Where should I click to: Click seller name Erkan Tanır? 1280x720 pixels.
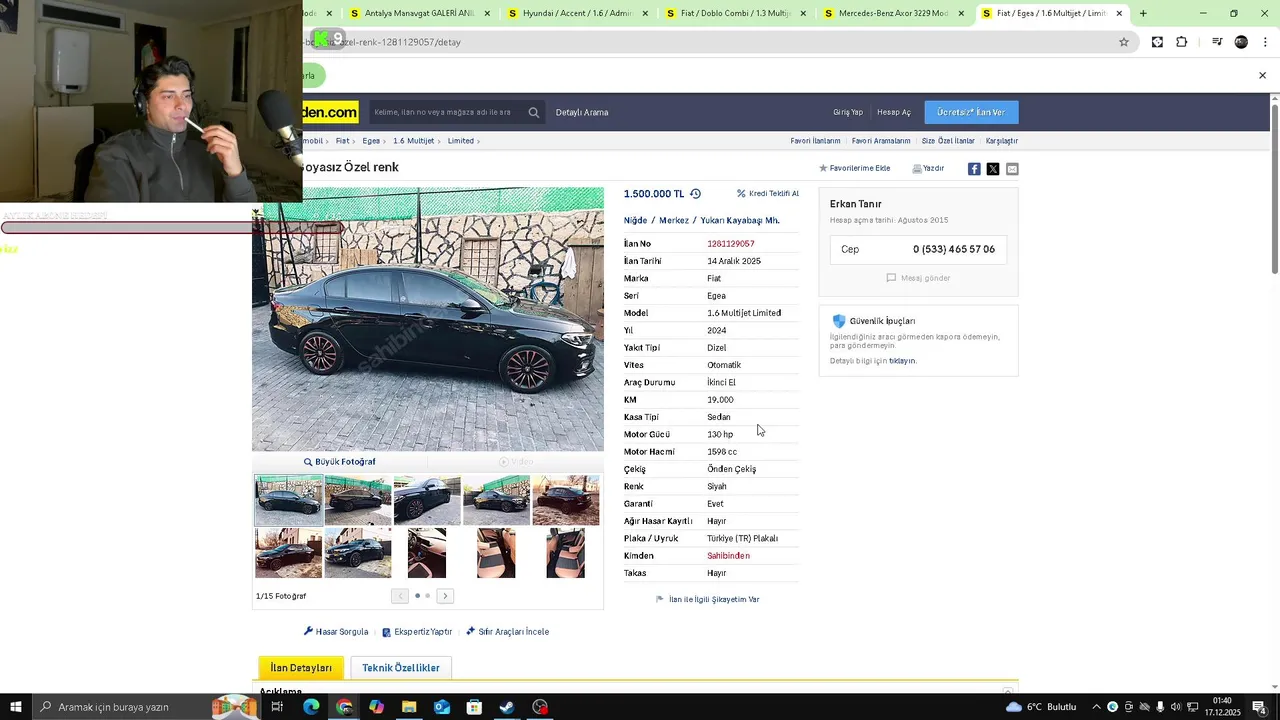tap(856, 204)
